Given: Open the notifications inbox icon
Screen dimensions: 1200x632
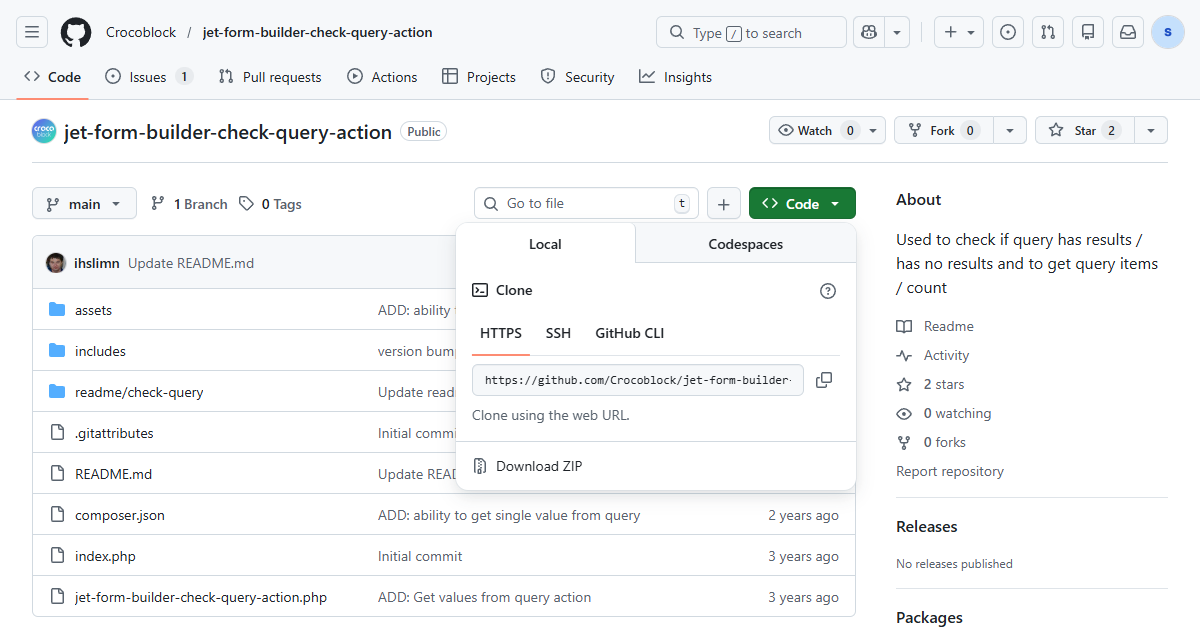Looking at the screenshot, I should click(1128, 32).
